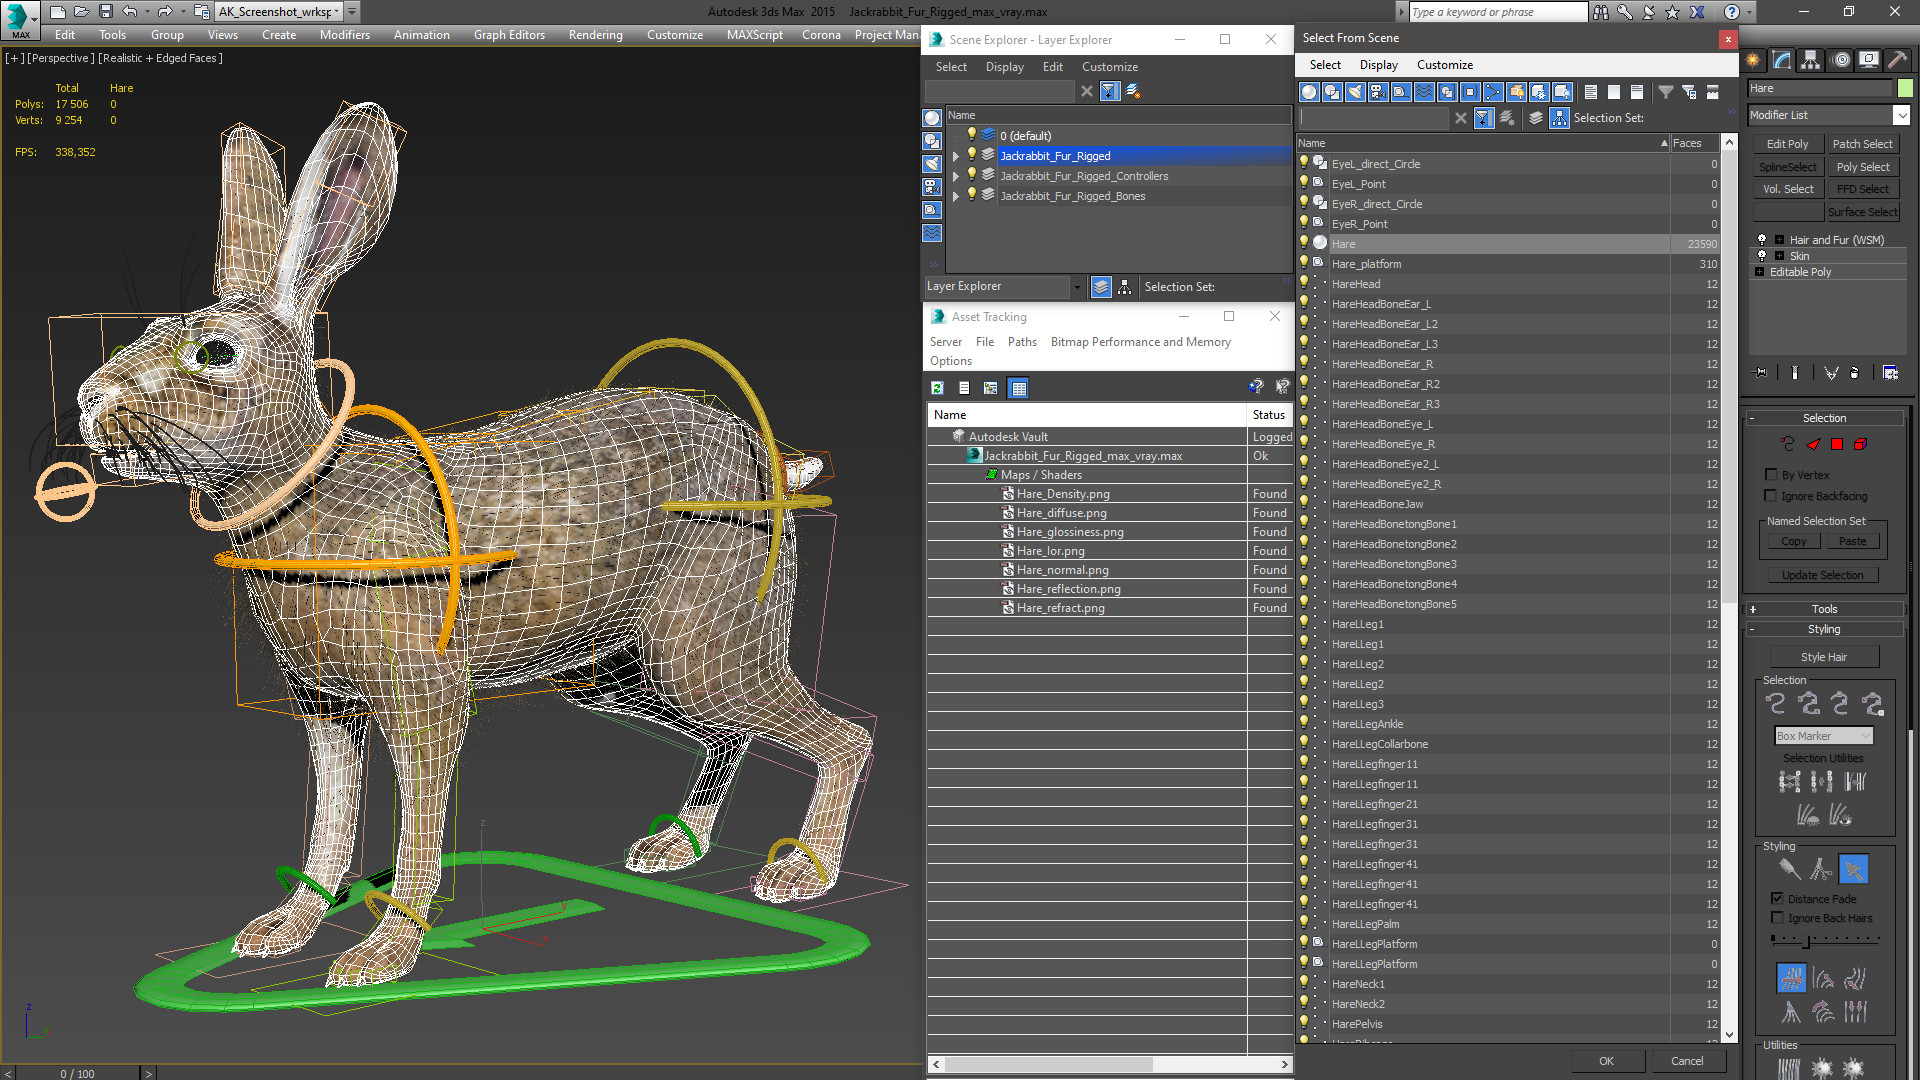The width and height of the screenshot is (1920, 1080).
Task: Enable Ignore Backfacing checkbox
Action: (x=1771, y=496)
